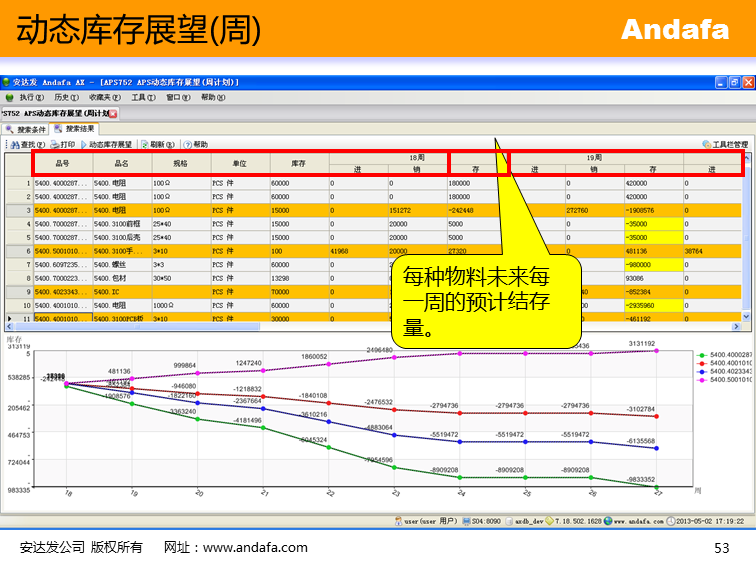Open the 收藏夹 menu

[104, 98]
